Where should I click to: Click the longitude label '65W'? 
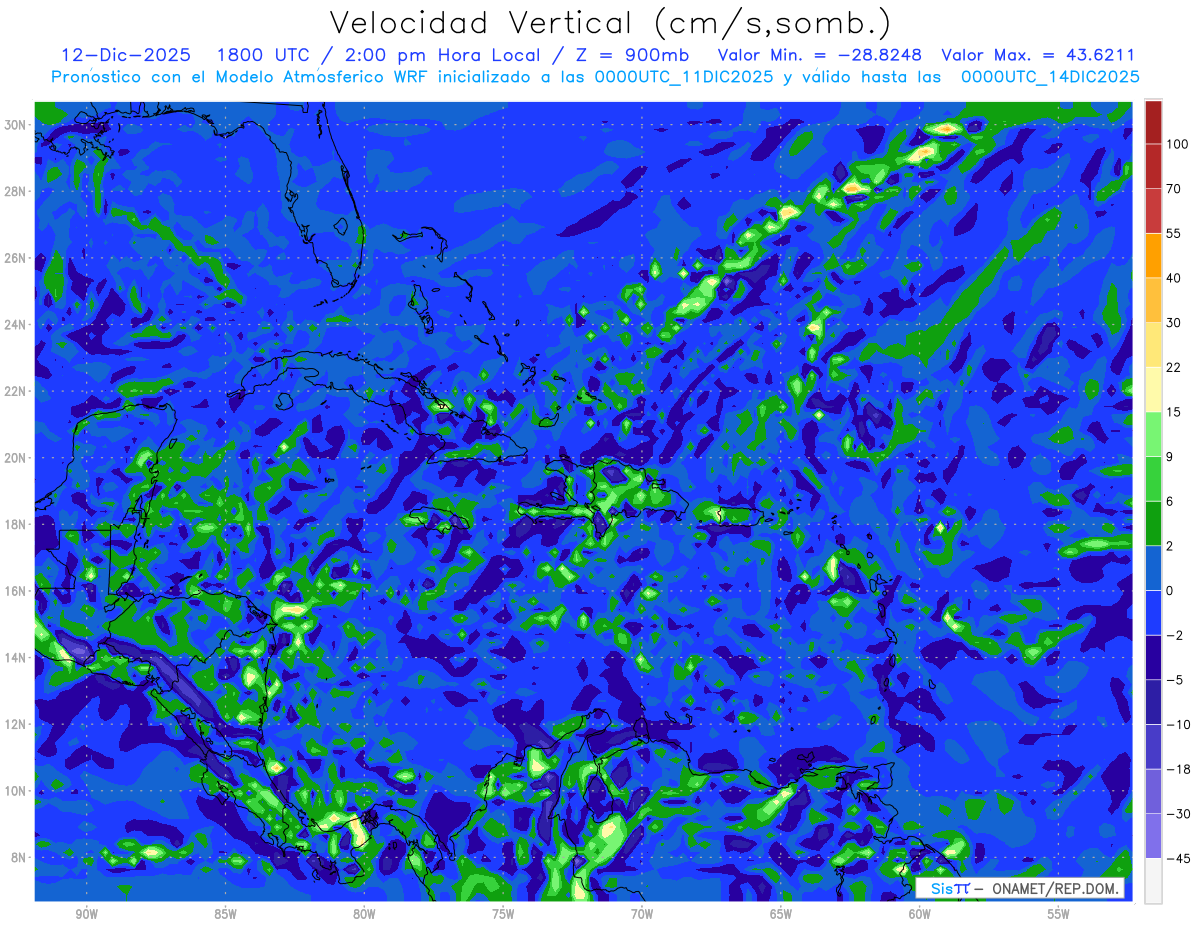click(x=781, y=914)
